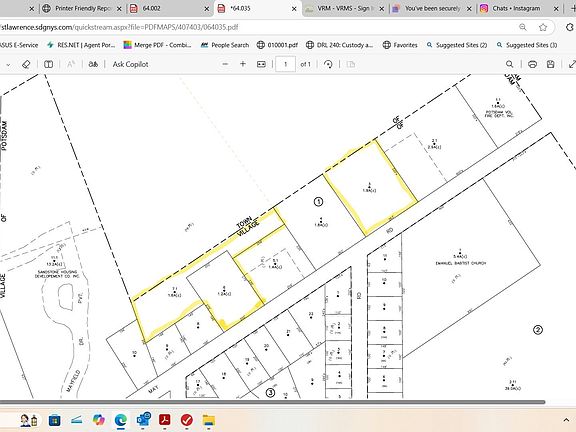The height and width of the screenshot is (432, 576).
Task: Click the address bar URL
Action: 119,27
